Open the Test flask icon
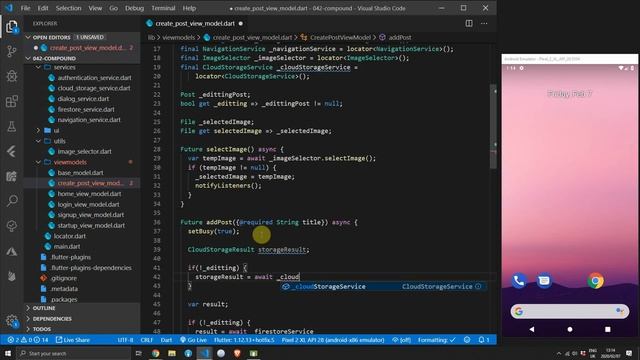The width and height of the screenshot is (640, 360). (x=12, y=126)
